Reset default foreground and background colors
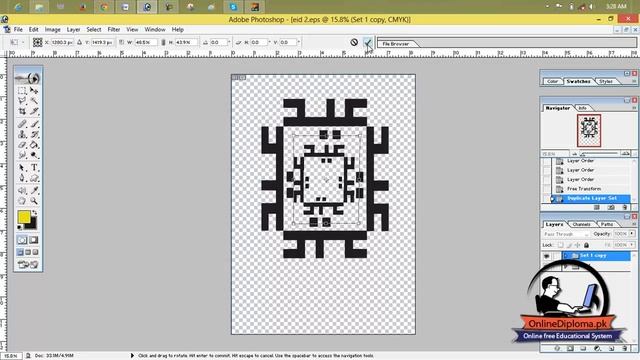Viewport: 640px width, 360px height. tap(20, 227)
